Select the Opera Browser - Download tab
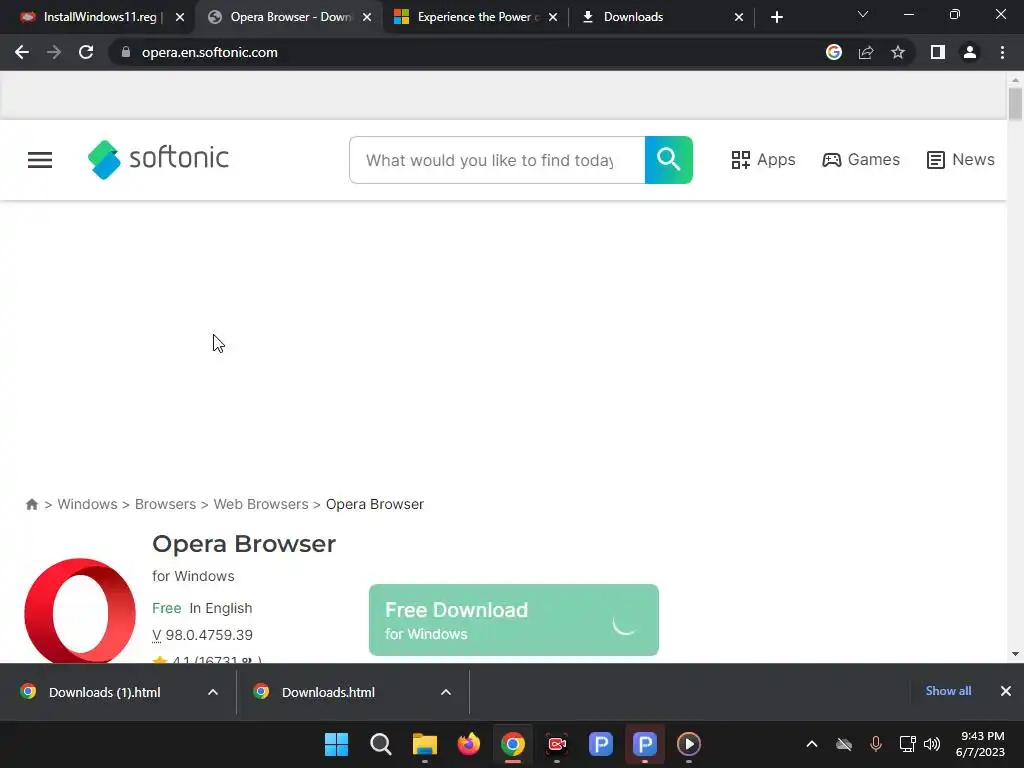1024x768 pixels. [291, 17]
